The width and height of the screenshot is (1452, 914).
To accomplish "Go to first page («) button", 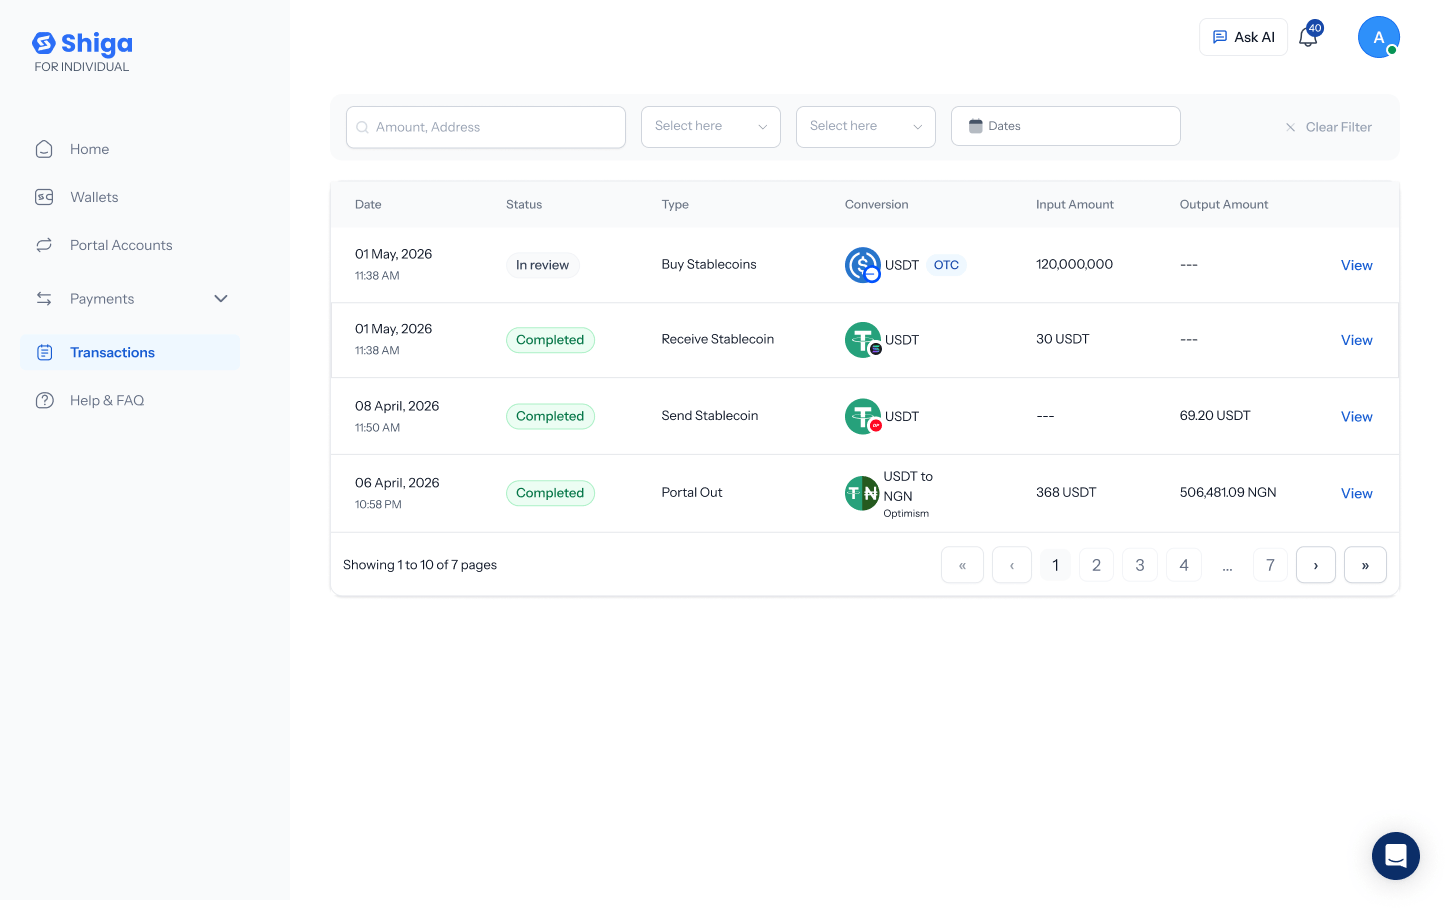I will [962, 565].
